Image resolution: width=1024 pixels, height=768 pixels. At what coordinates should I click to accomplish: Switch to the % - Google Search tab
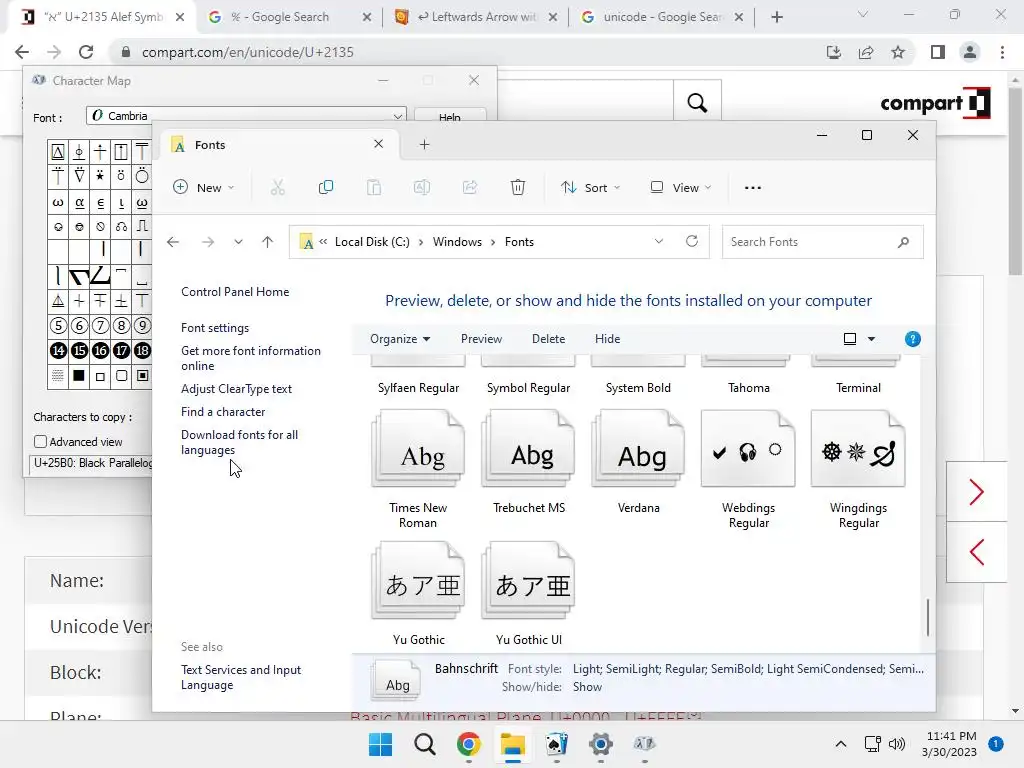pyautogui.click(x=289, y=17)
